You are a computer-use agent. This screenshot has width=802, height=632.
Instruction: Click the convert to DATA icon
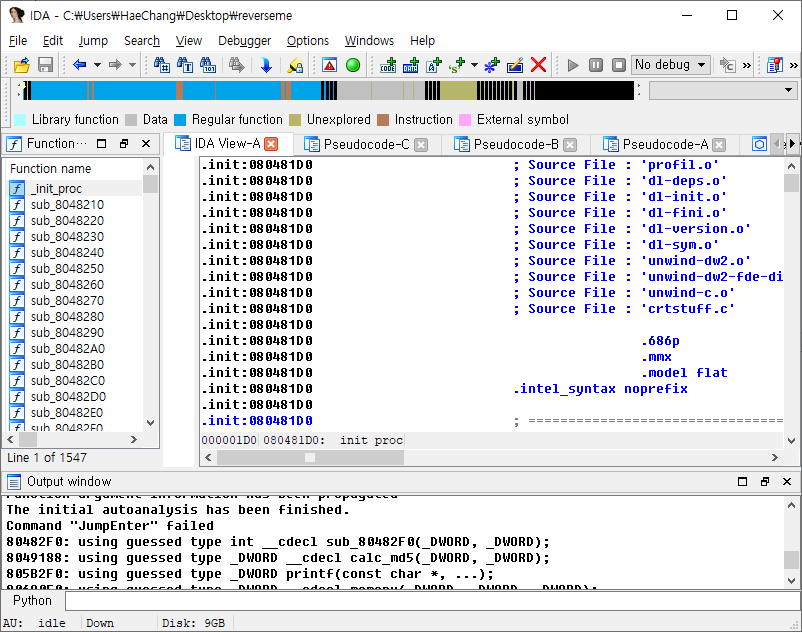[411, 65]
